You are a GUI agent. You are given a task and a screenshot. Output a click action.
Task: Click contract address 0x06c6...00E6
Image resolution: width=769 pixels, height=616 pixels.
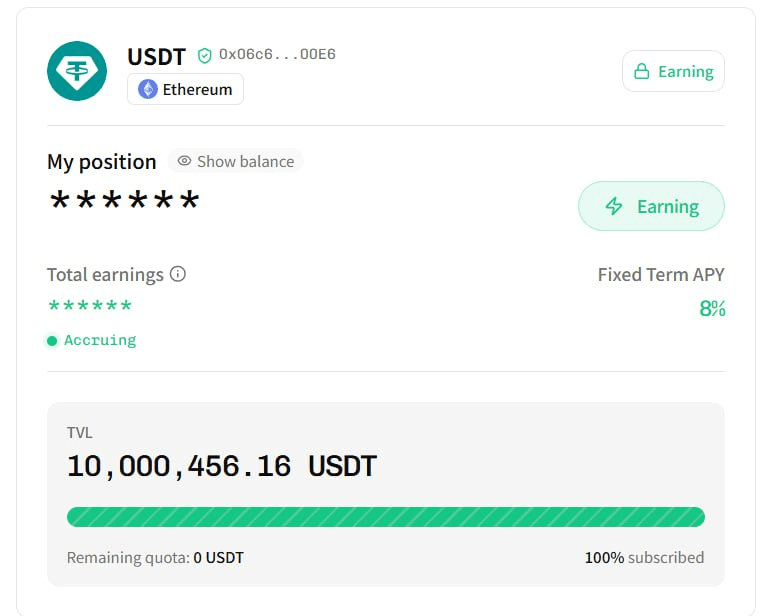[277, 55]
